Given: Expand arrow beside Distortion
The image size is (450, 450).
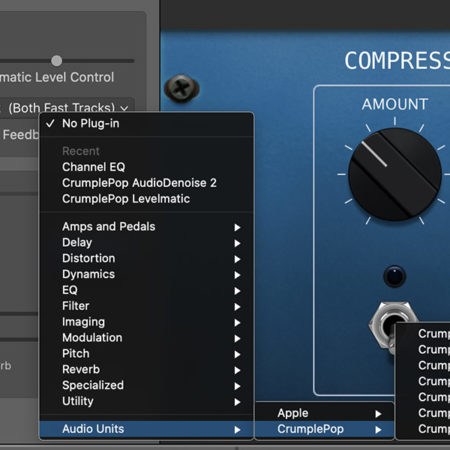Looking at the screenshot, I should coord(237,259).
